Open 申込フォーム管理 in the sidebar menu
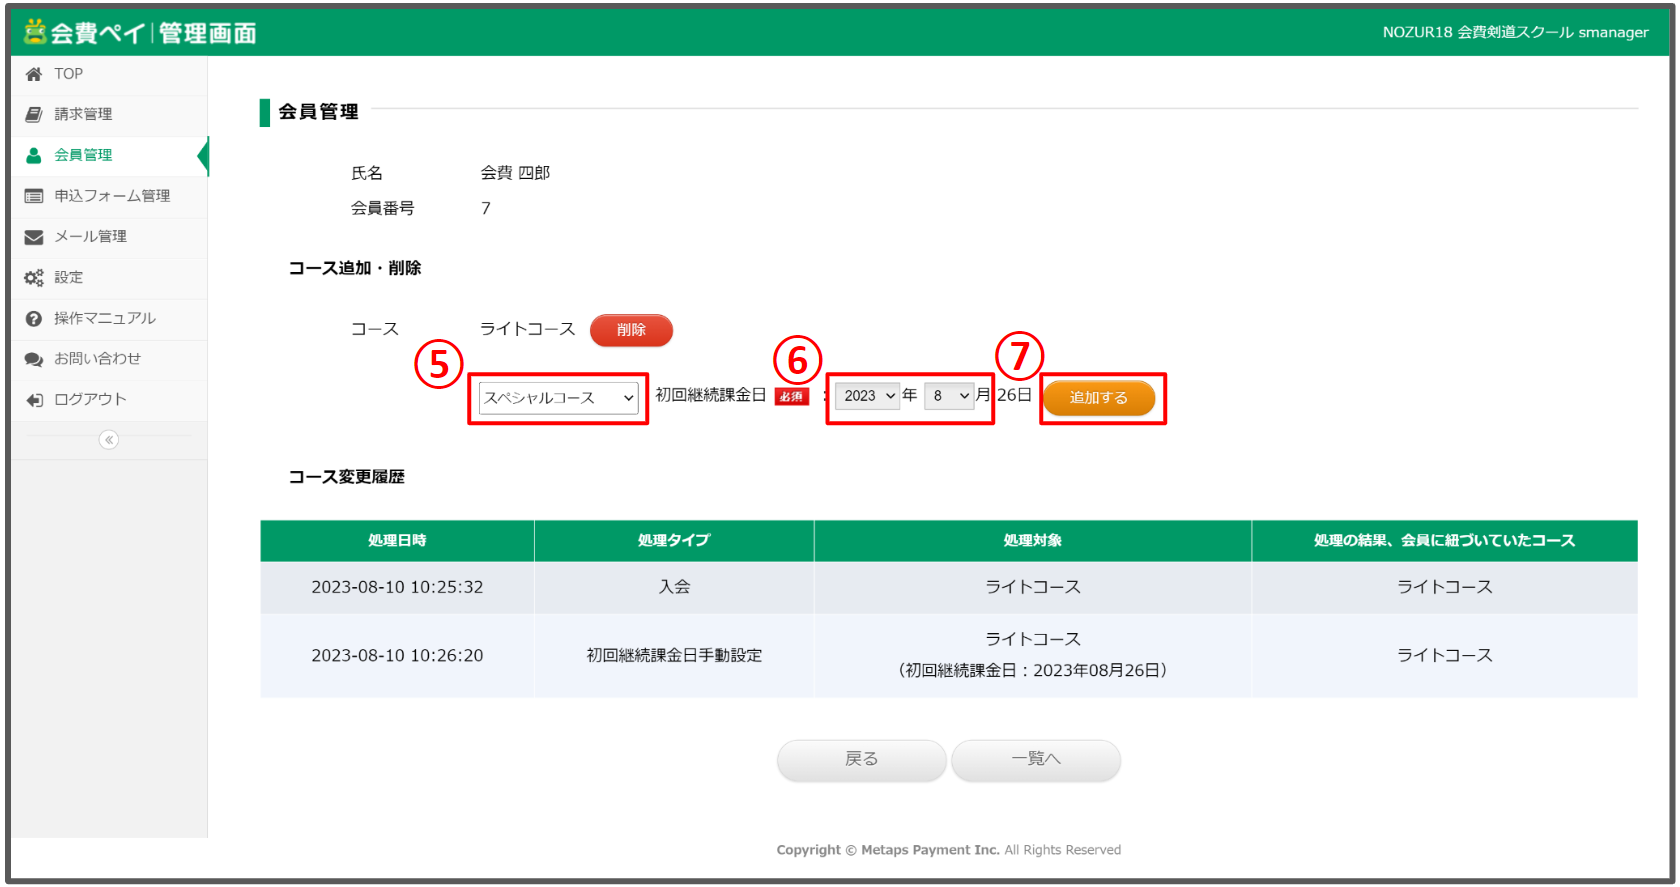Screen dimensions: 1680x887 pos(112,196)
